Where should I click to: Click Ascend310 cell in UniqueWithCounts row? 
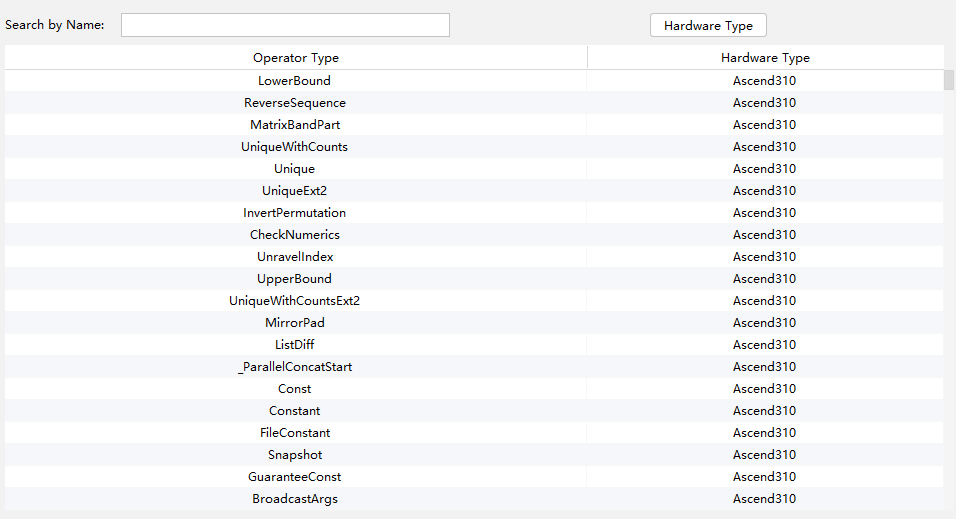(x=765, y=146)
